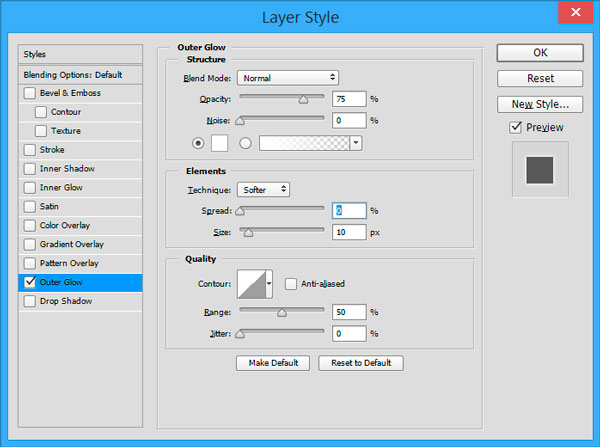Screen dimensions: 600x447
Task: Check the Inner Glow effect box
Action: pyautogui.click(x=30, y=188)
